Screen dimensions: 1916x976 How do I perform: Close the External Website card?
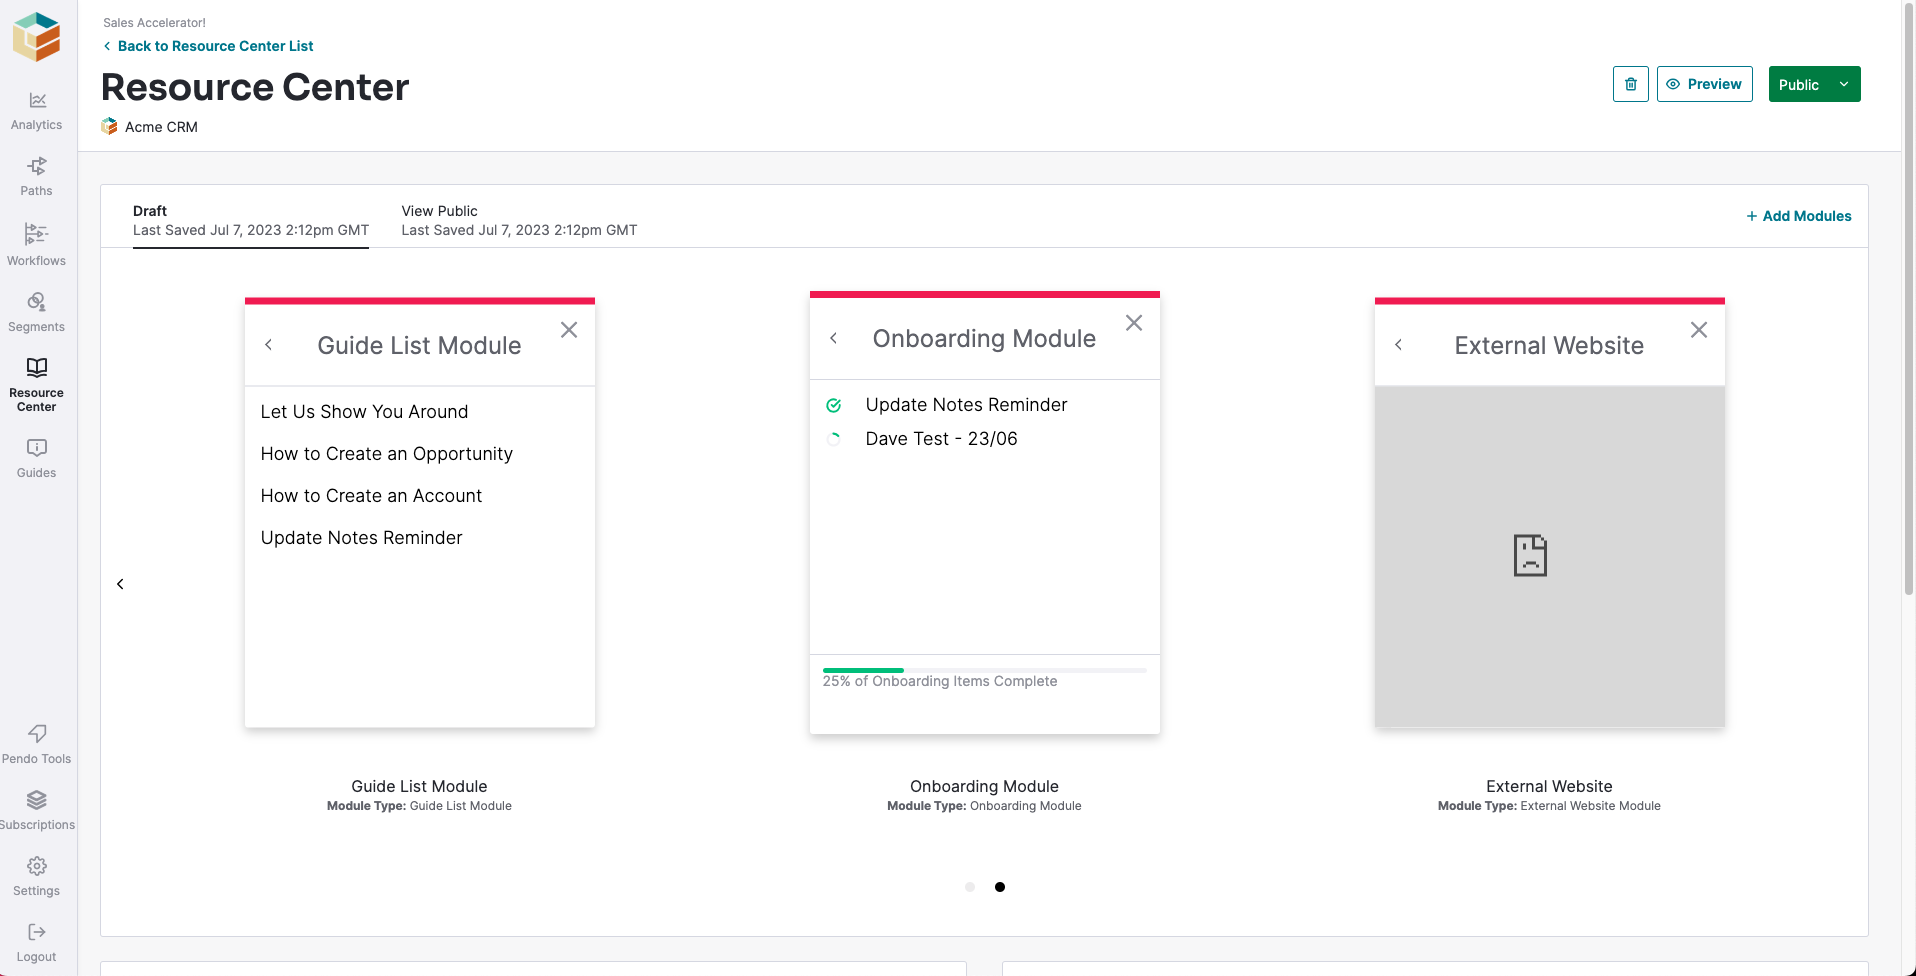pyautogui.click(x=1699, y=330)
